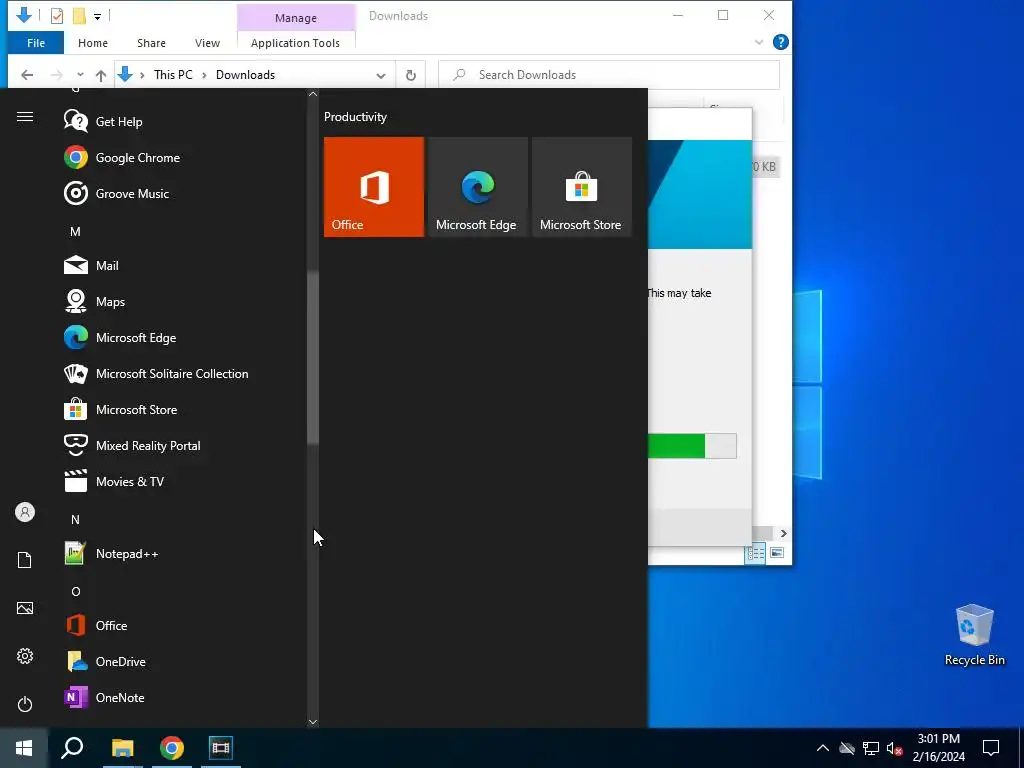Click the Properties checkmark icon in title bar
Viewport: 1024px width, 768px height.
pyautogui.click(x=57, y=16)
